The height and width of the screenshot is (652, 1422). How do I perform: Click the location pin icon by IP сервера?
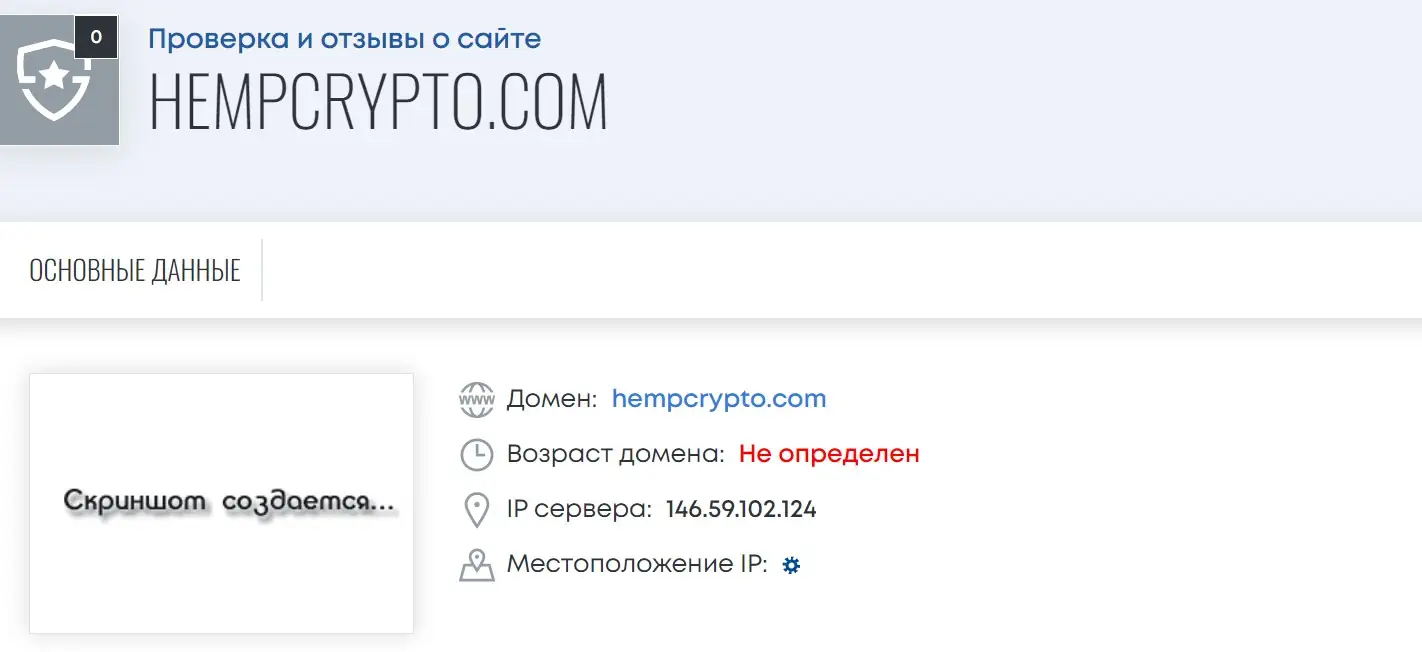click(477, 509)
